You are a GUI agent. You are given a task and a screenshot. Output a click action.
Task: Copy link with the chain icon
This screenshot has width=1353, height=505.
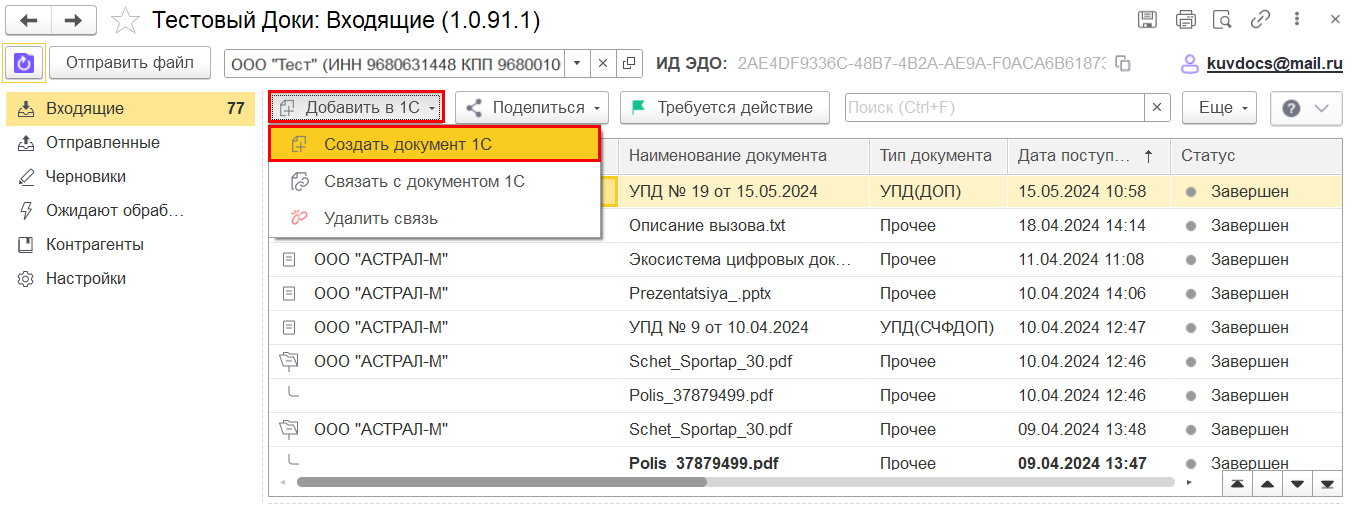coord(1260,19)
